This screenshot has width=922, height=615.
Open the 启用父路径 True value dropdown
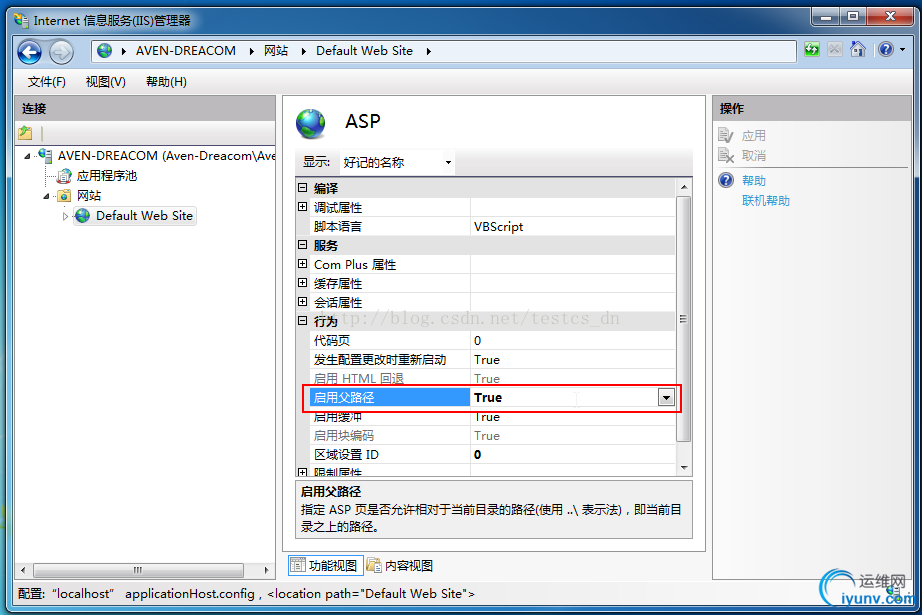[666, 397]
